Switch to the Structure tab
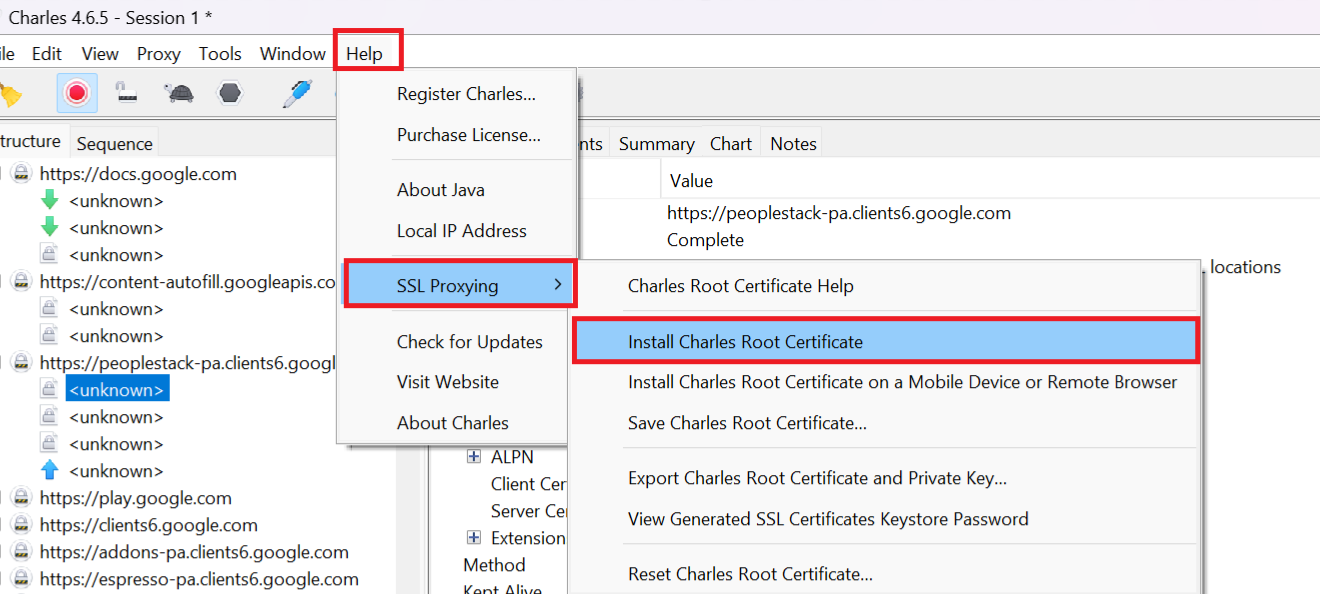Viewport: 1320px width, 594px height. tap(32, 142)
